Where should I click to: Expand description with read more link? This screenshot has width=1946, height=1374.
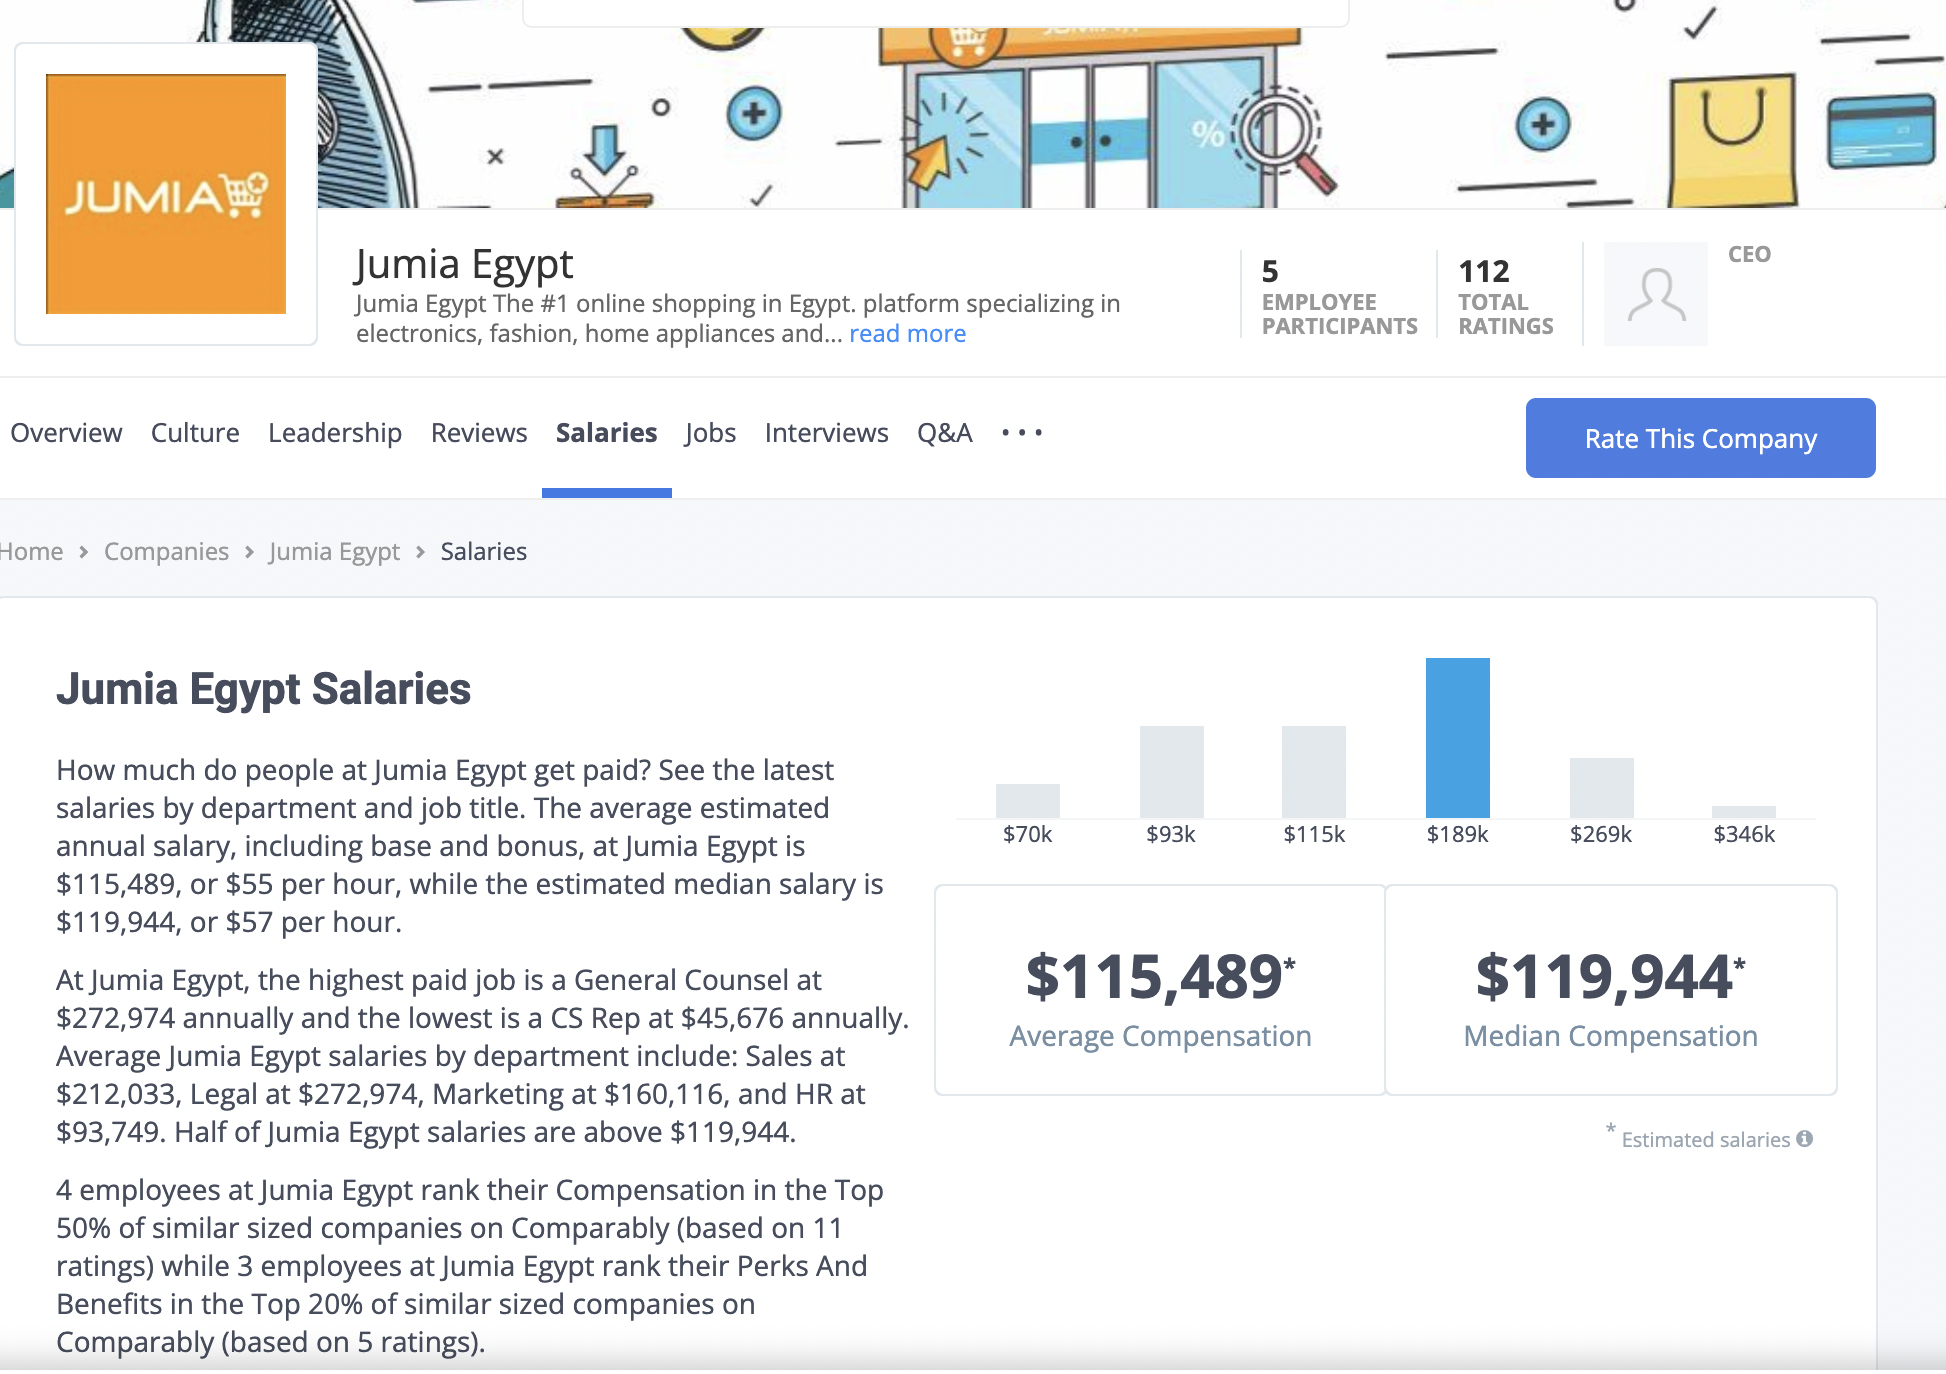907,334
